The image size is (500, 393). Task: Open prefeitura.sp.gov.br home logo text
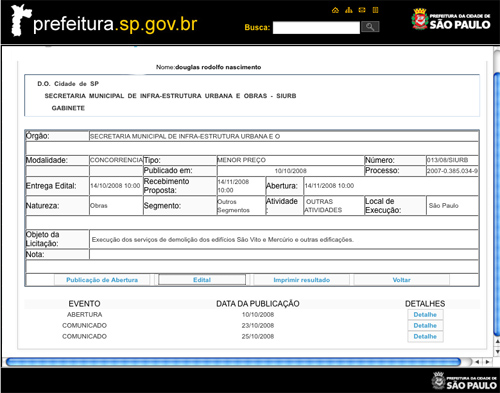[115, 24]
